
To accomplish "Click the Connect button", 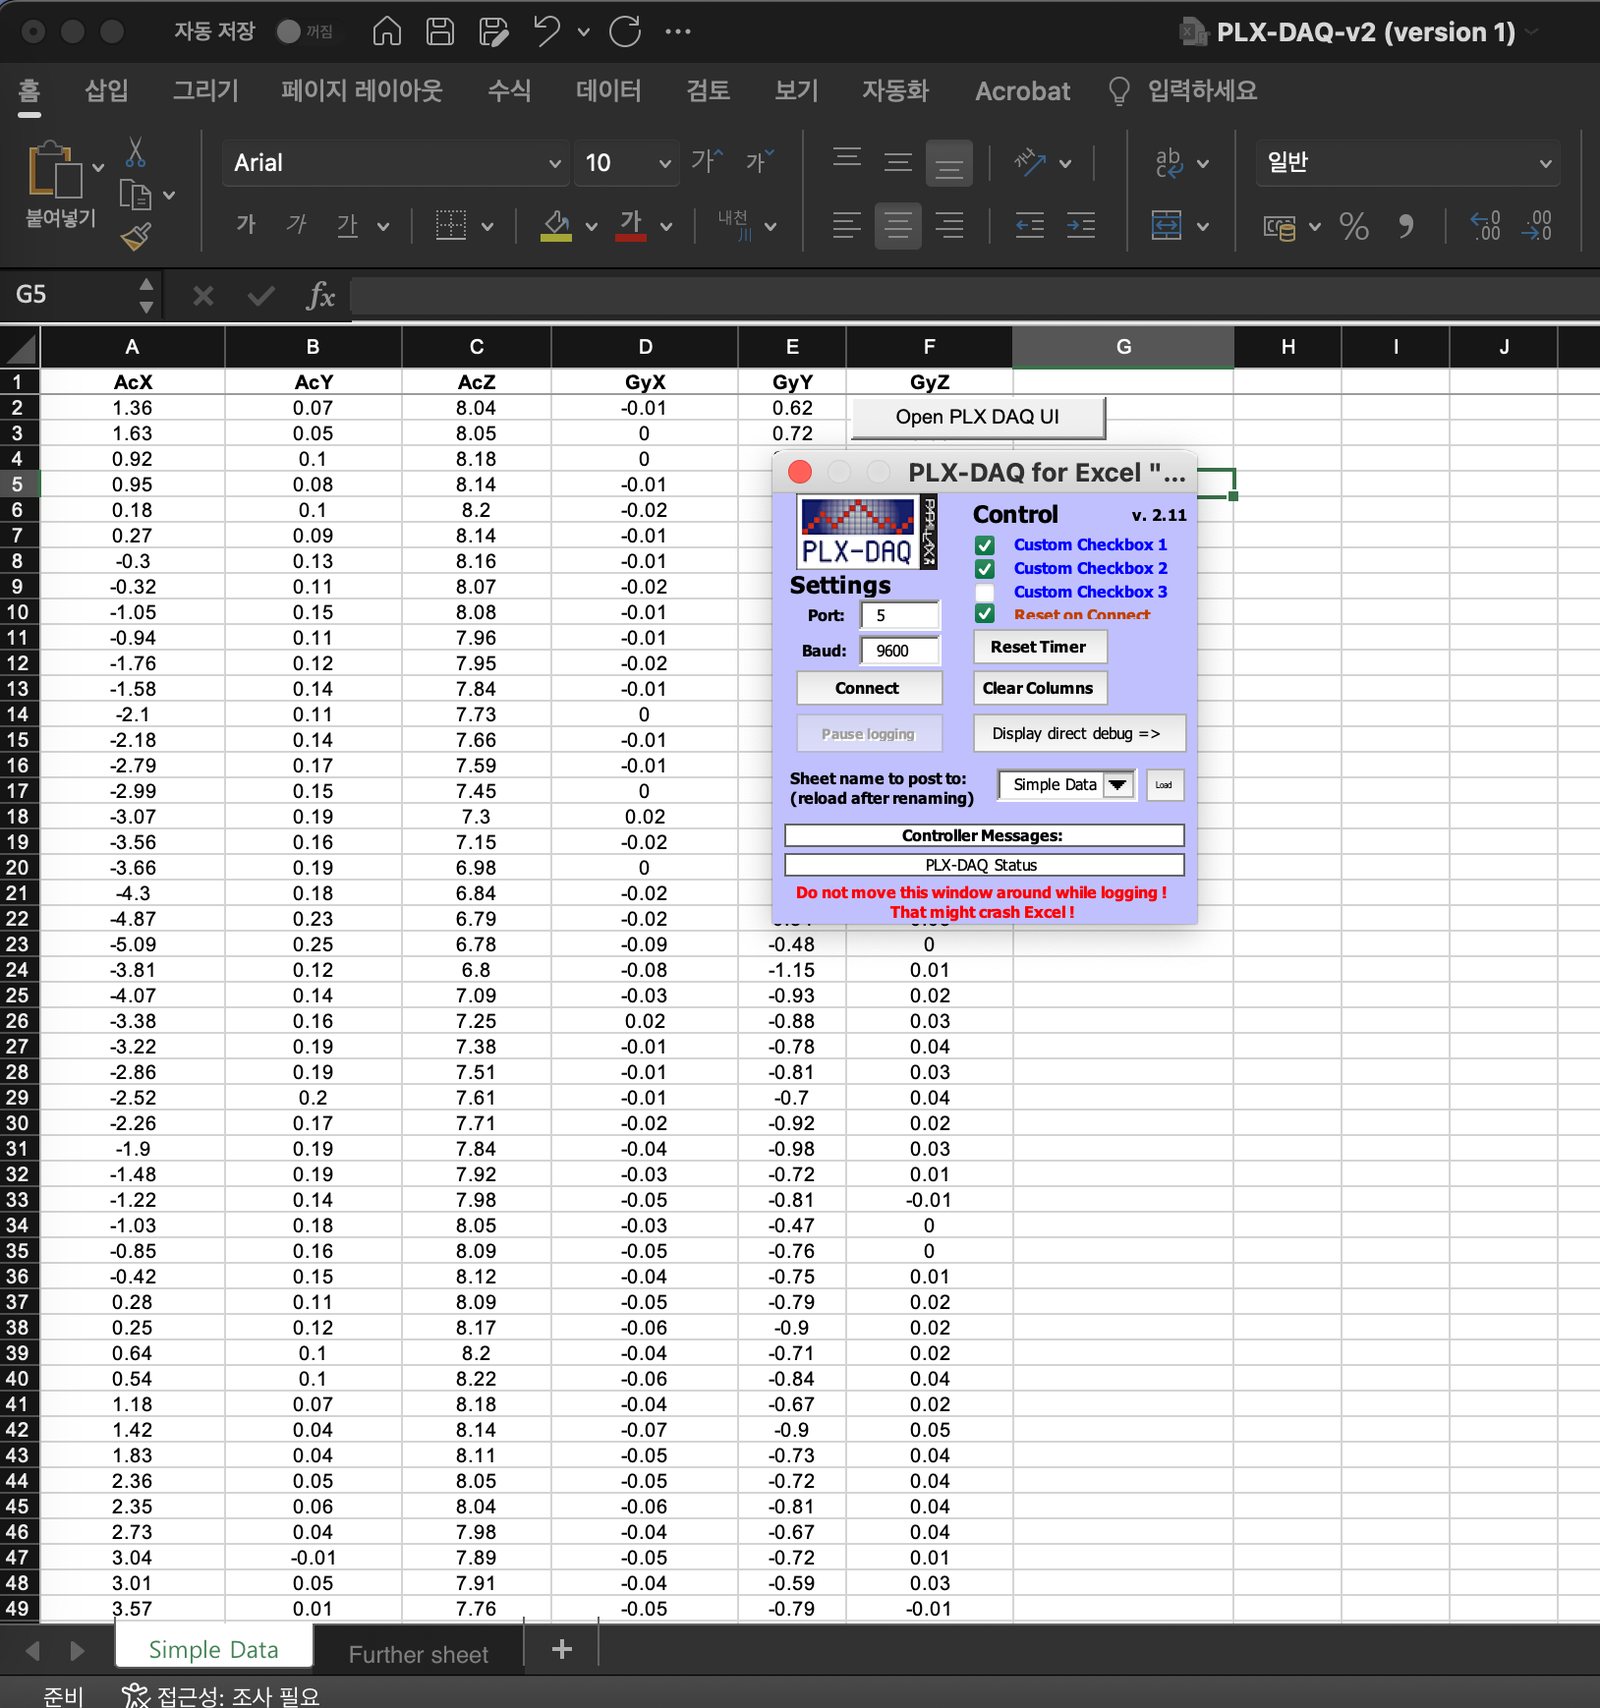I will (x=868, y=688).
